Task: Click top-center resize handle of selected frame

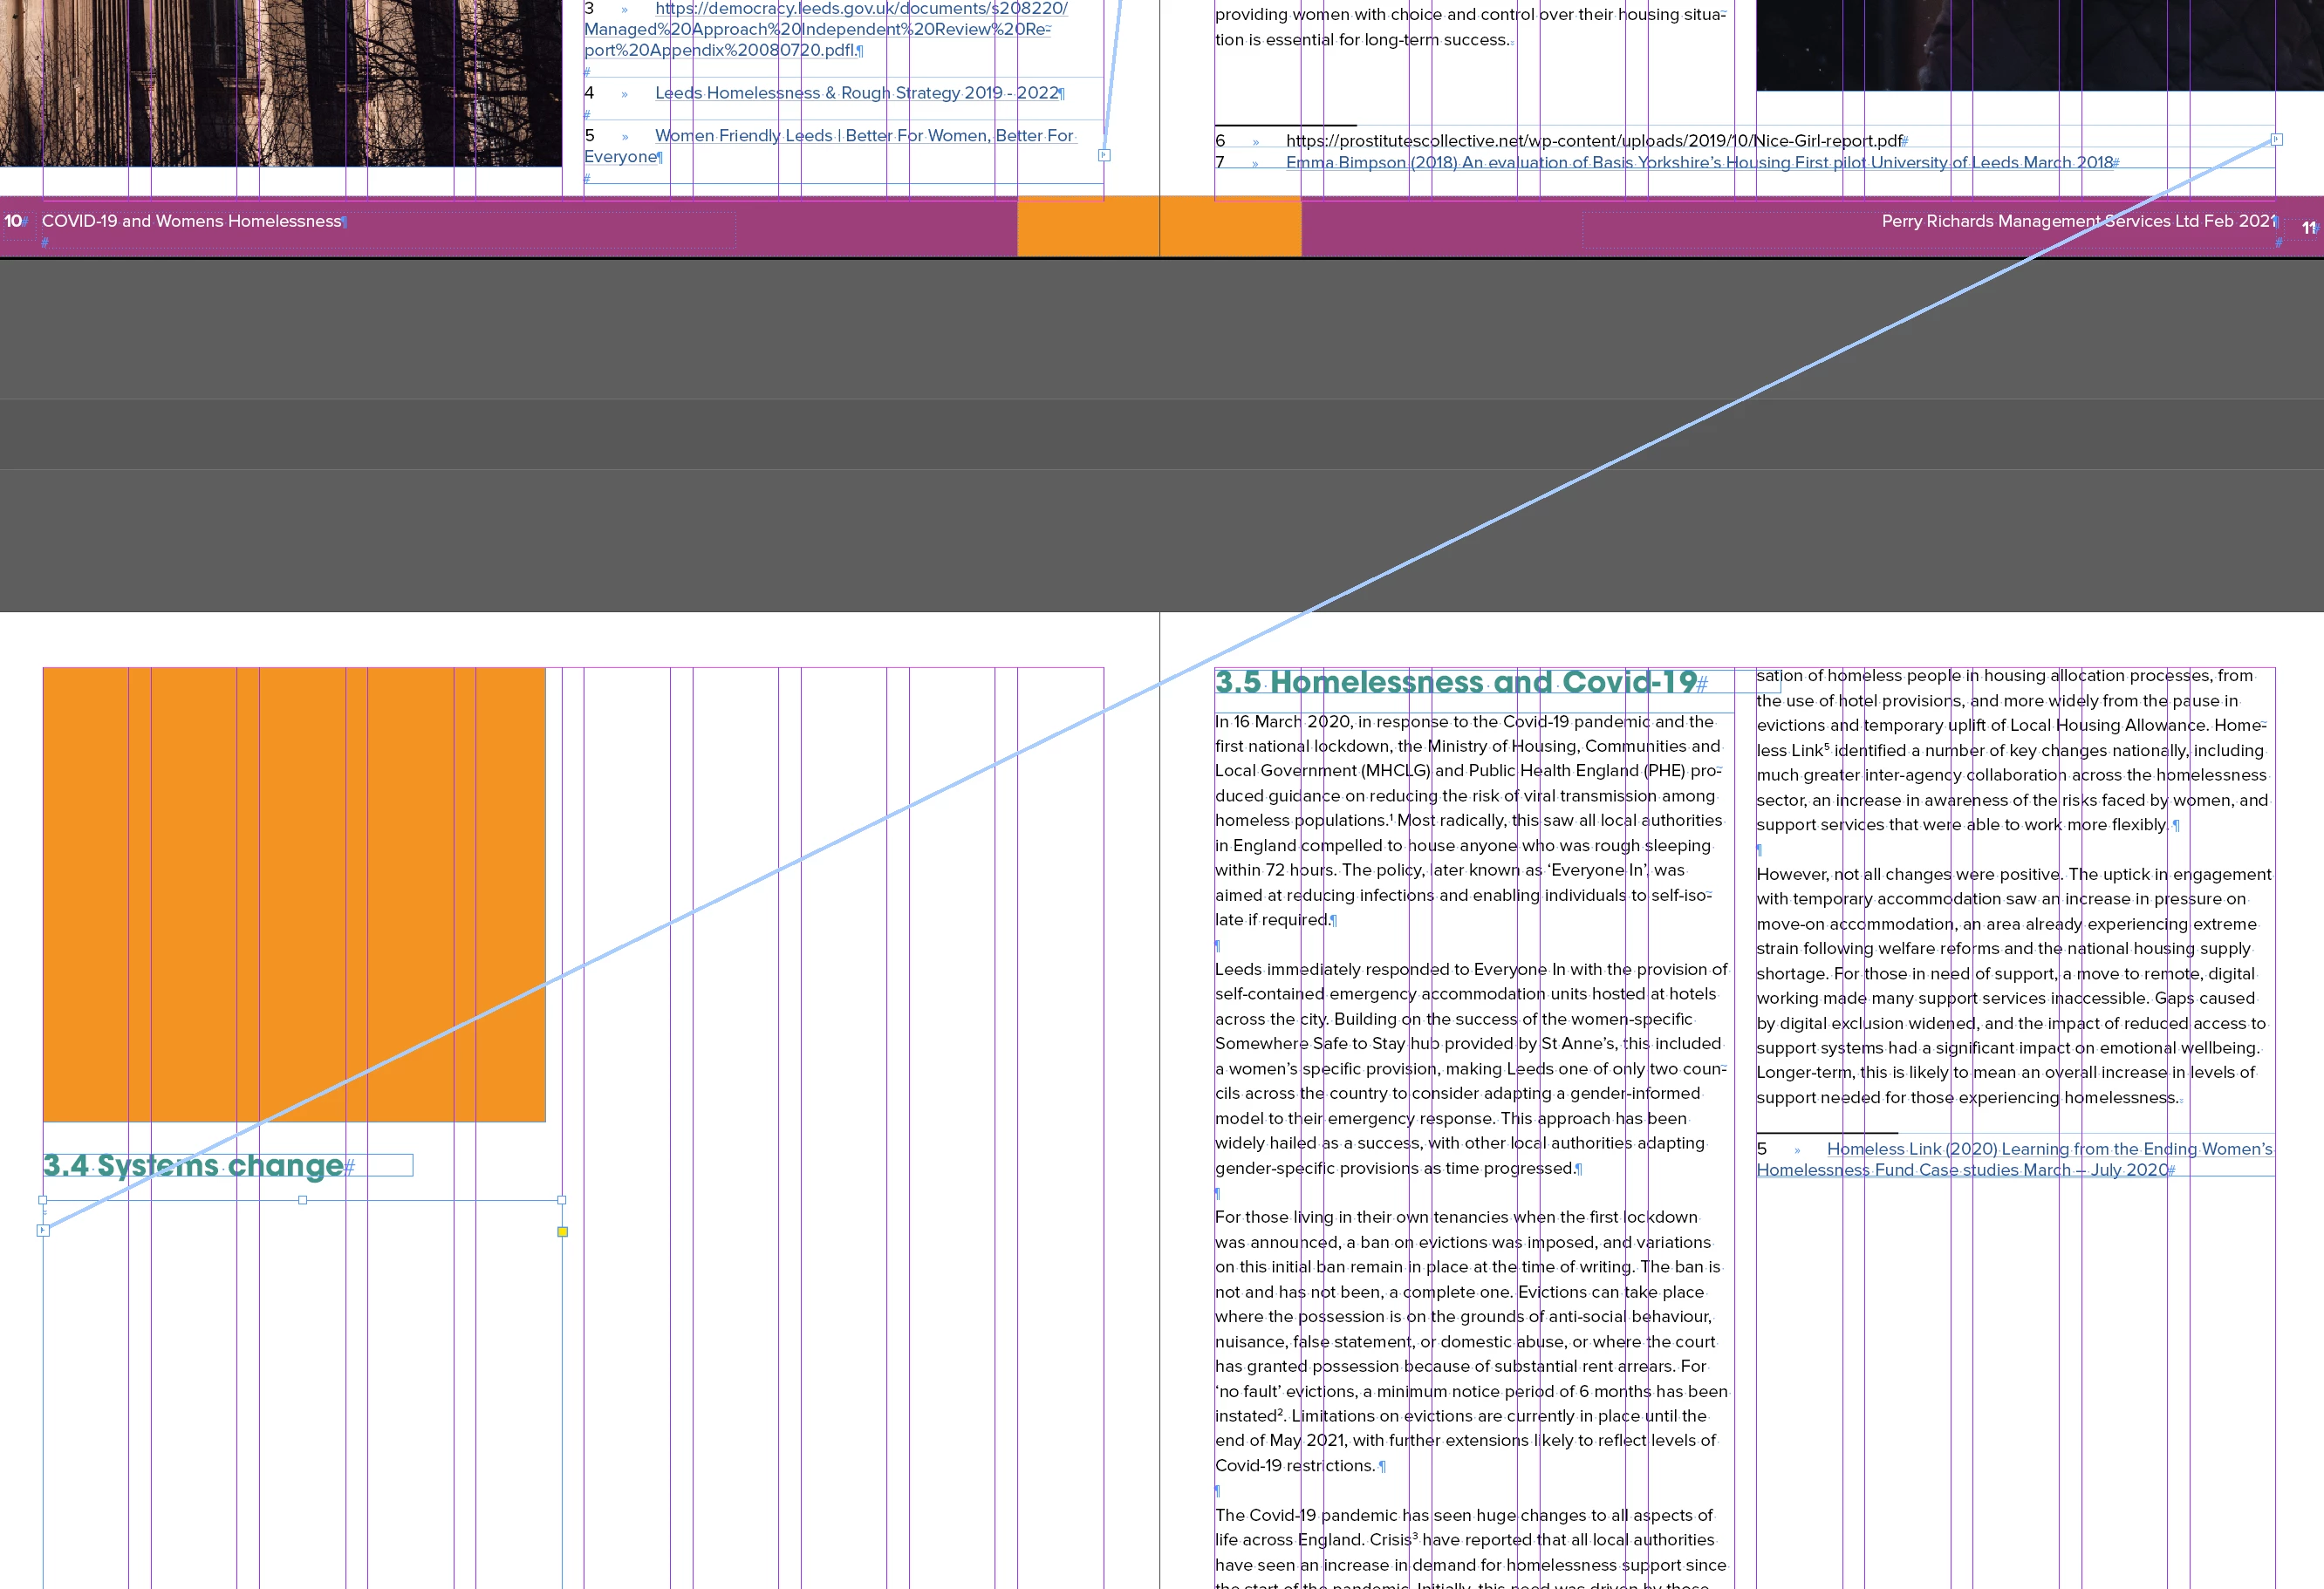Action: 302,1200
